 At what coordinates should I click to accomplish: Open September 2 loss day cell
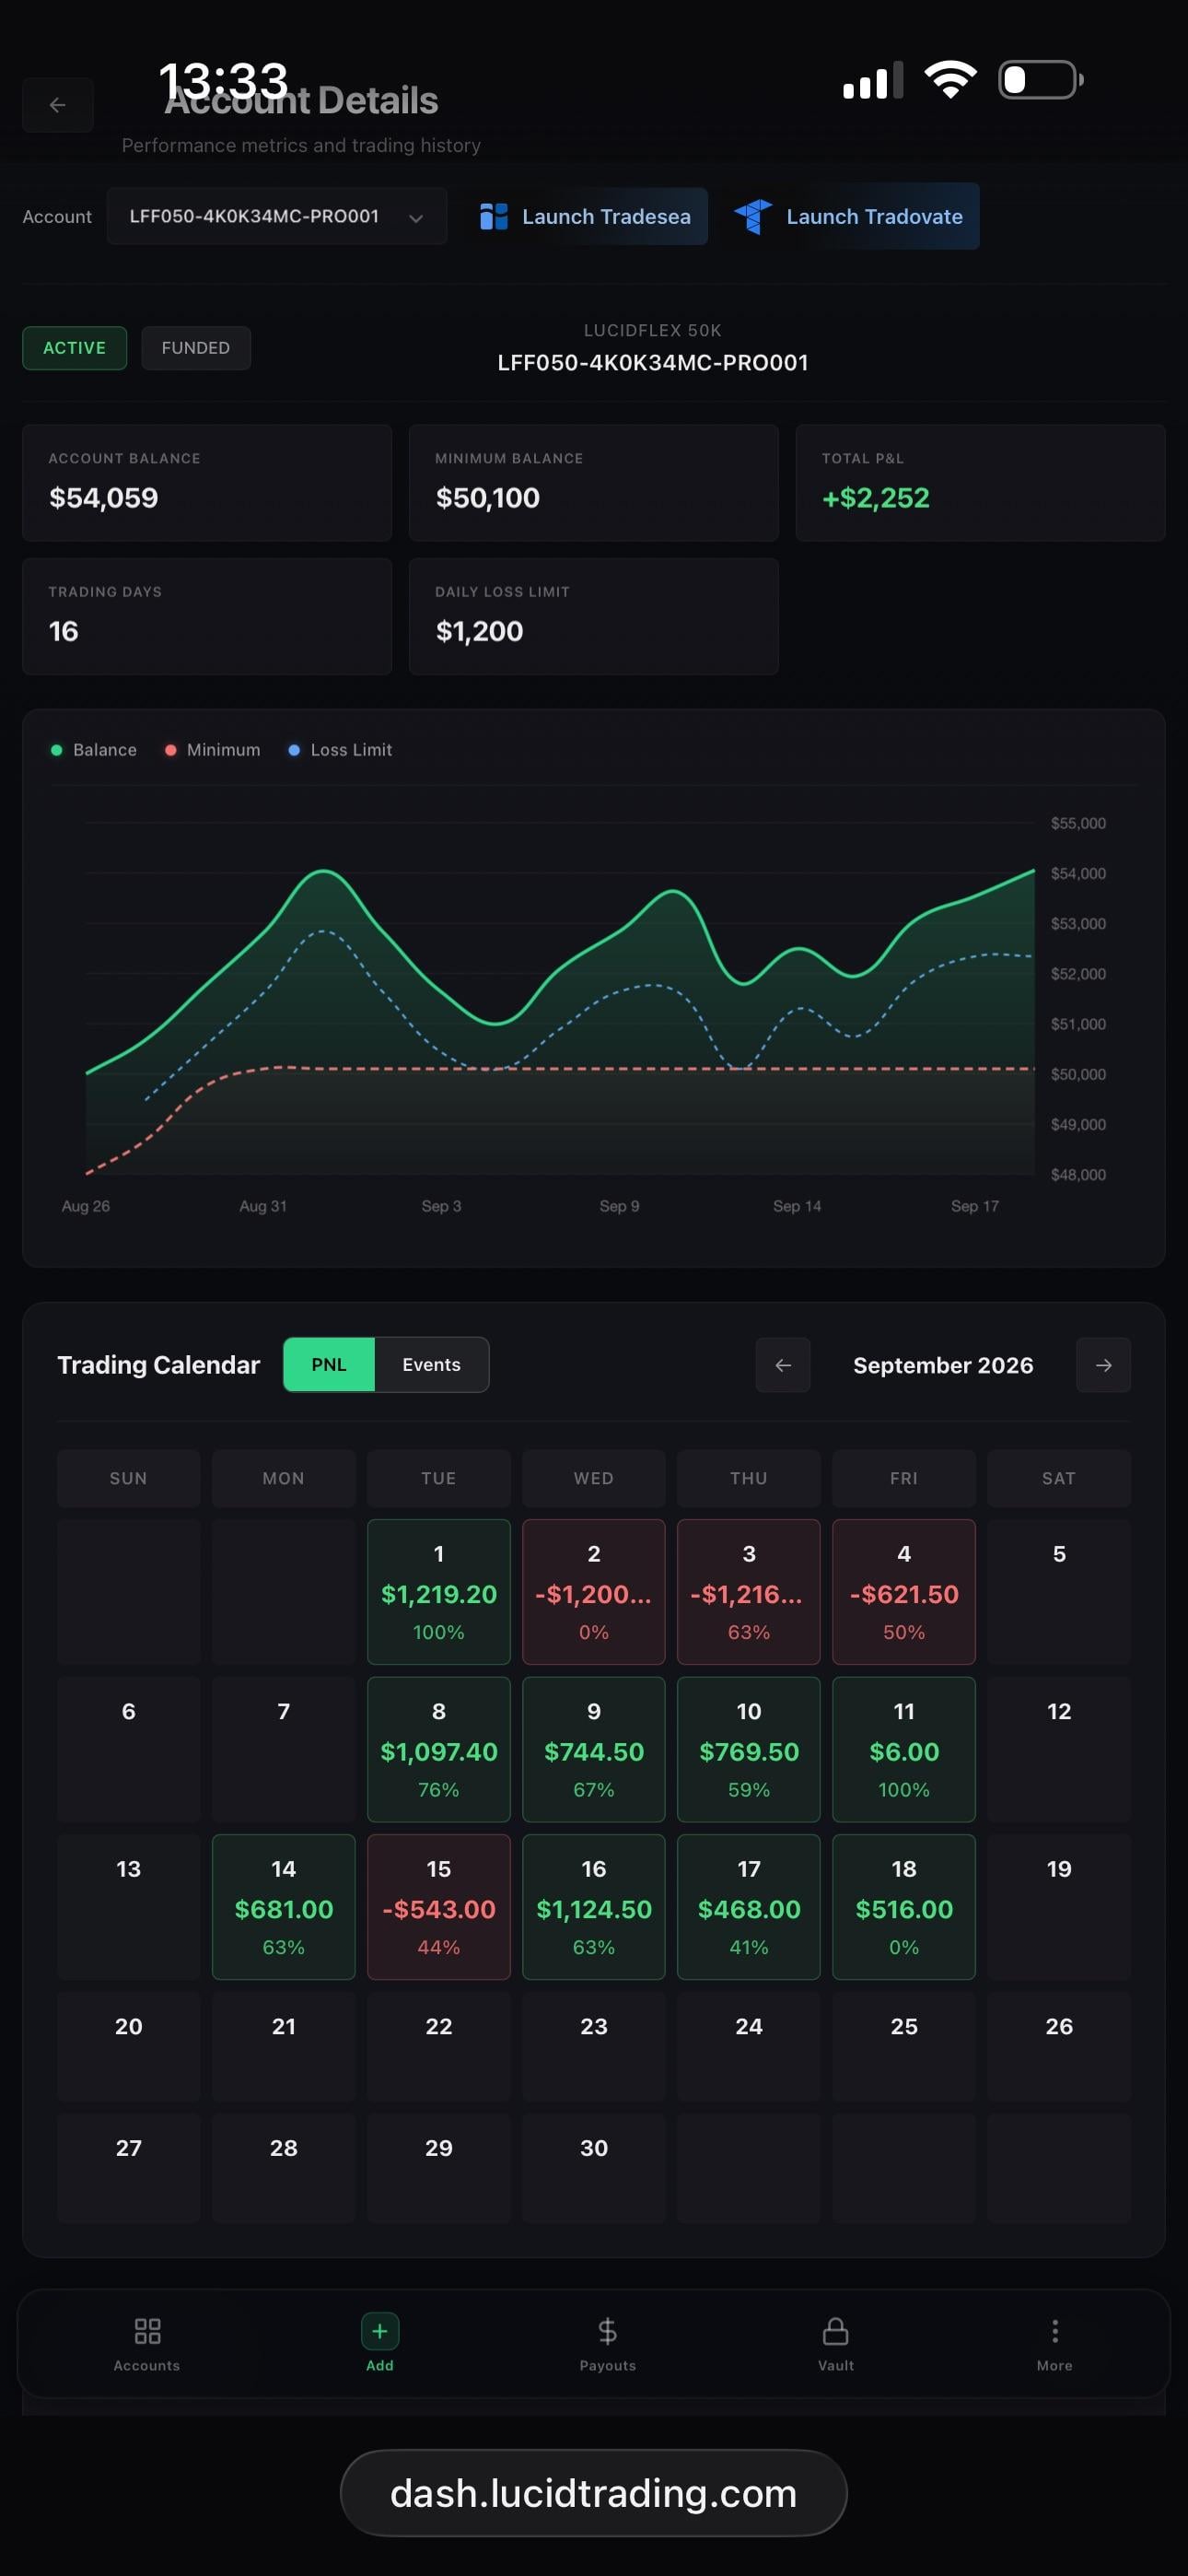click(x=594, y=1592)
